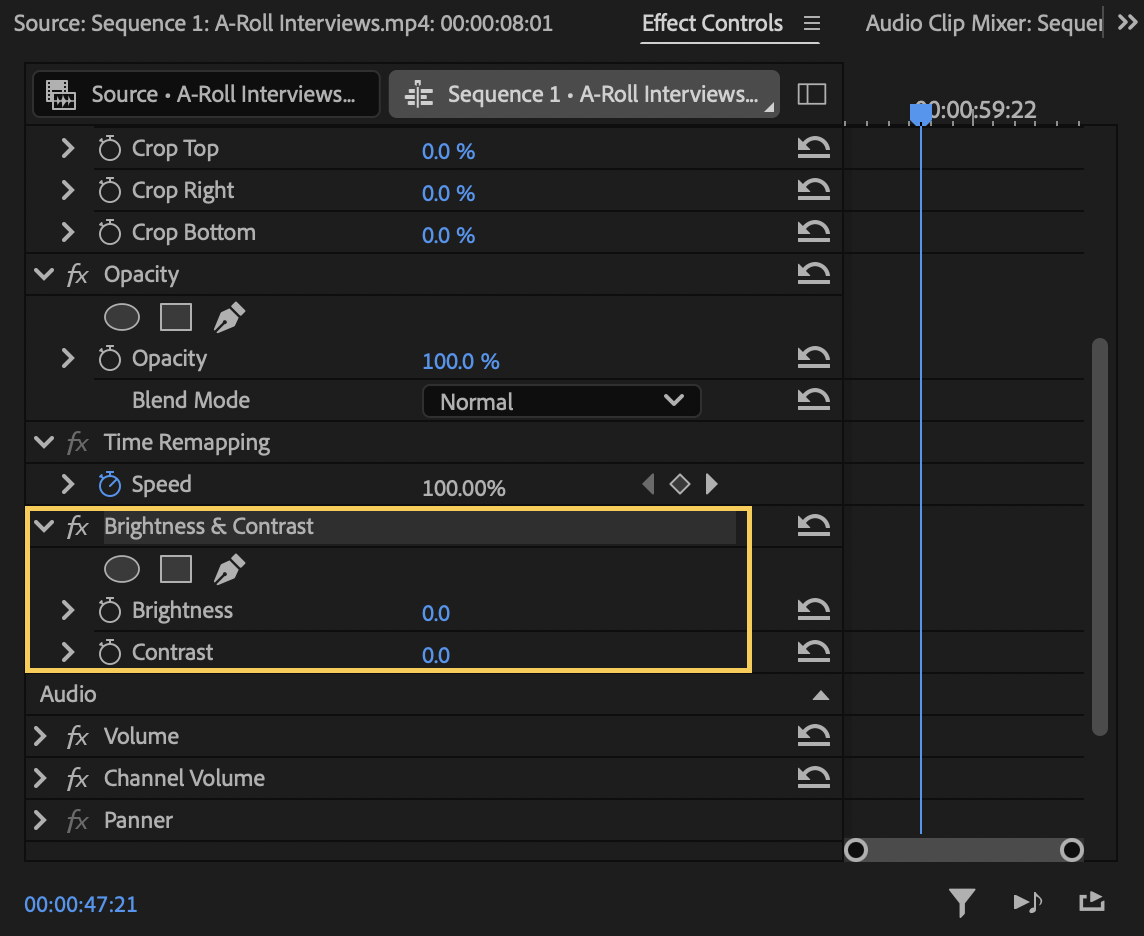Reset the Crop Top parameter
Screen dimensions: 1144x936
(x=813, y=148)
